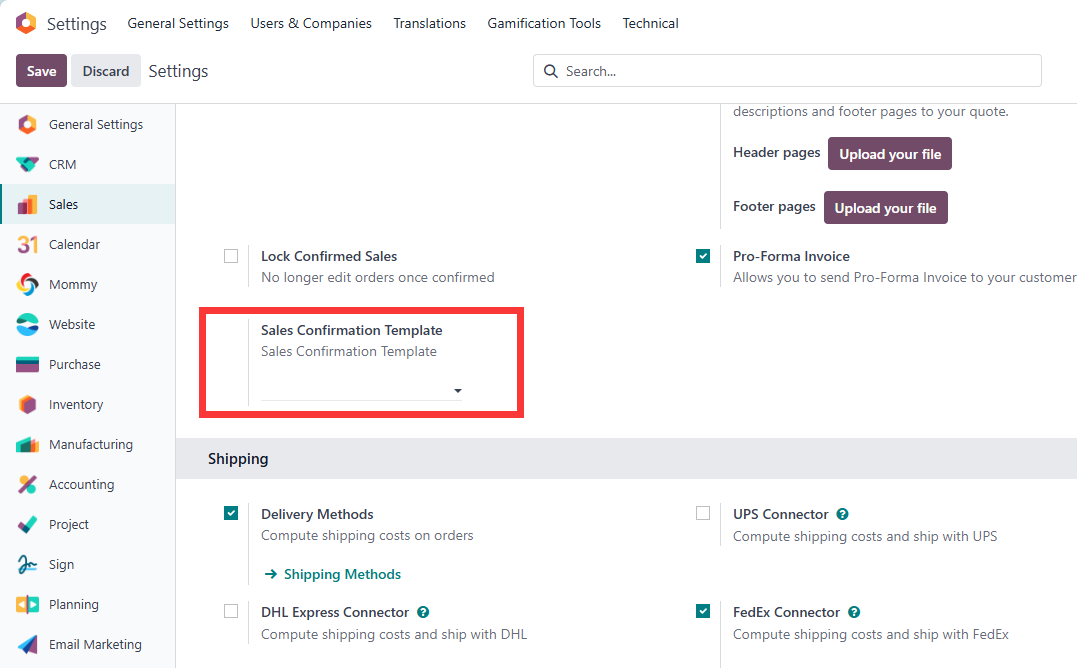Click the Shipping Methods arrow icon

click(x=271, y=574)
